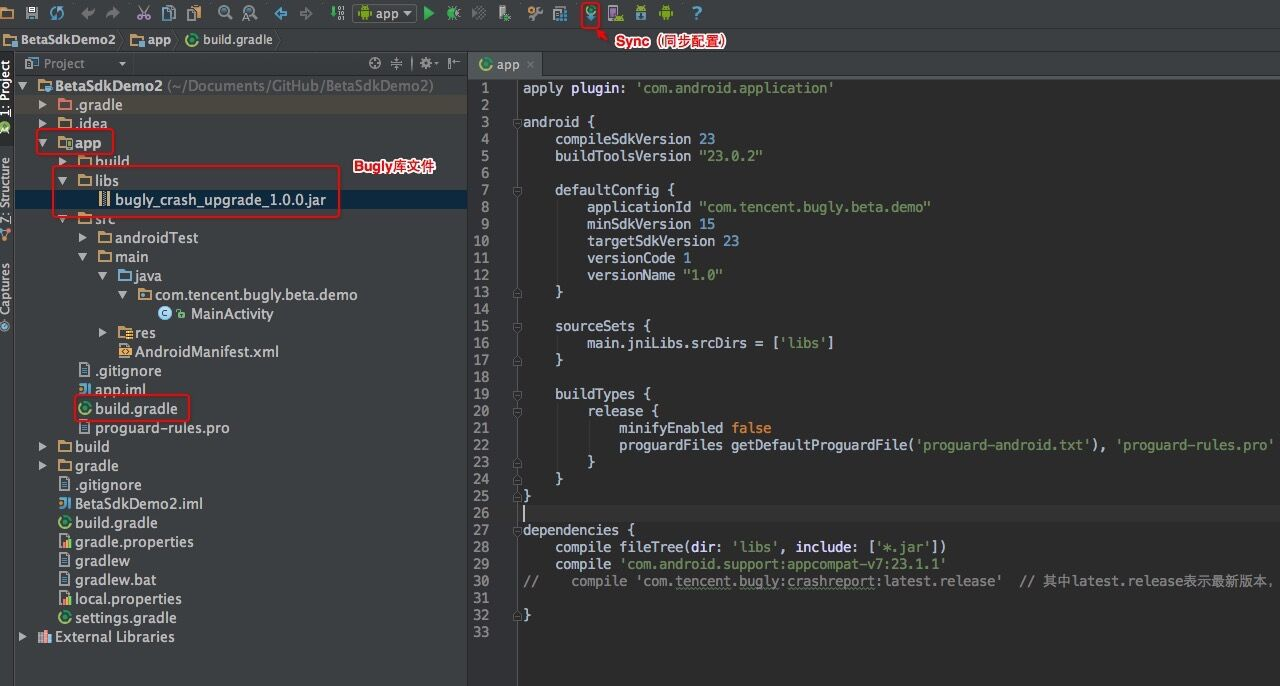Click BetaSdkDemo2 in the breadcrumb bar
The width and height of the screenshot is (1280, 686).
pyautogui.click(x=60, y=40)
